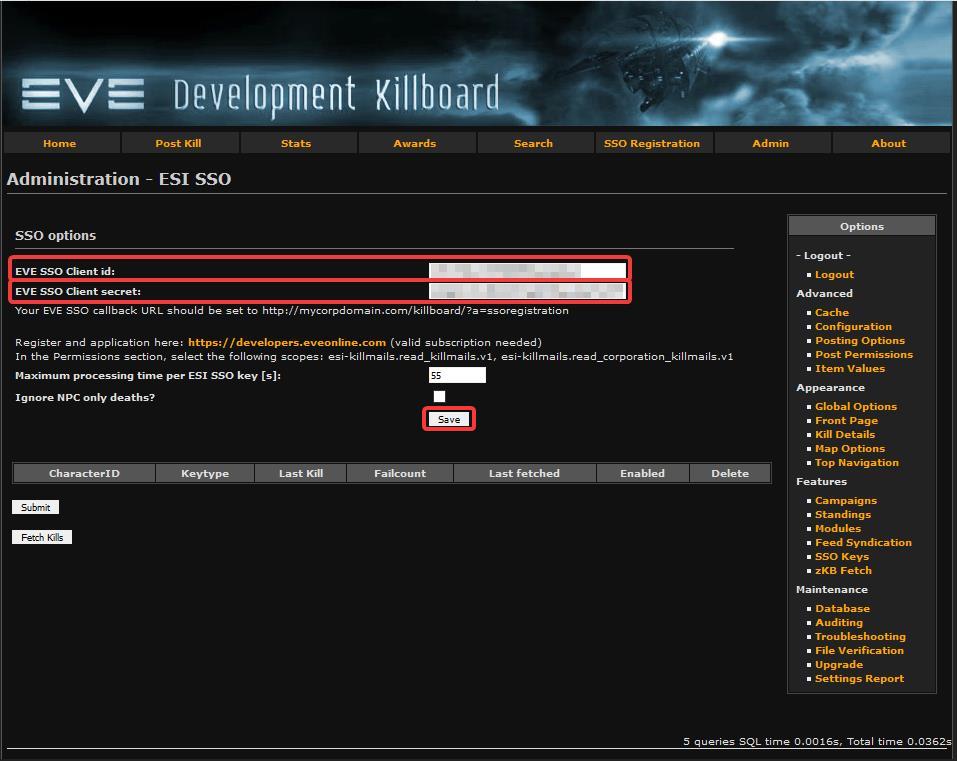Open the Item Values page

coord(850,369)
